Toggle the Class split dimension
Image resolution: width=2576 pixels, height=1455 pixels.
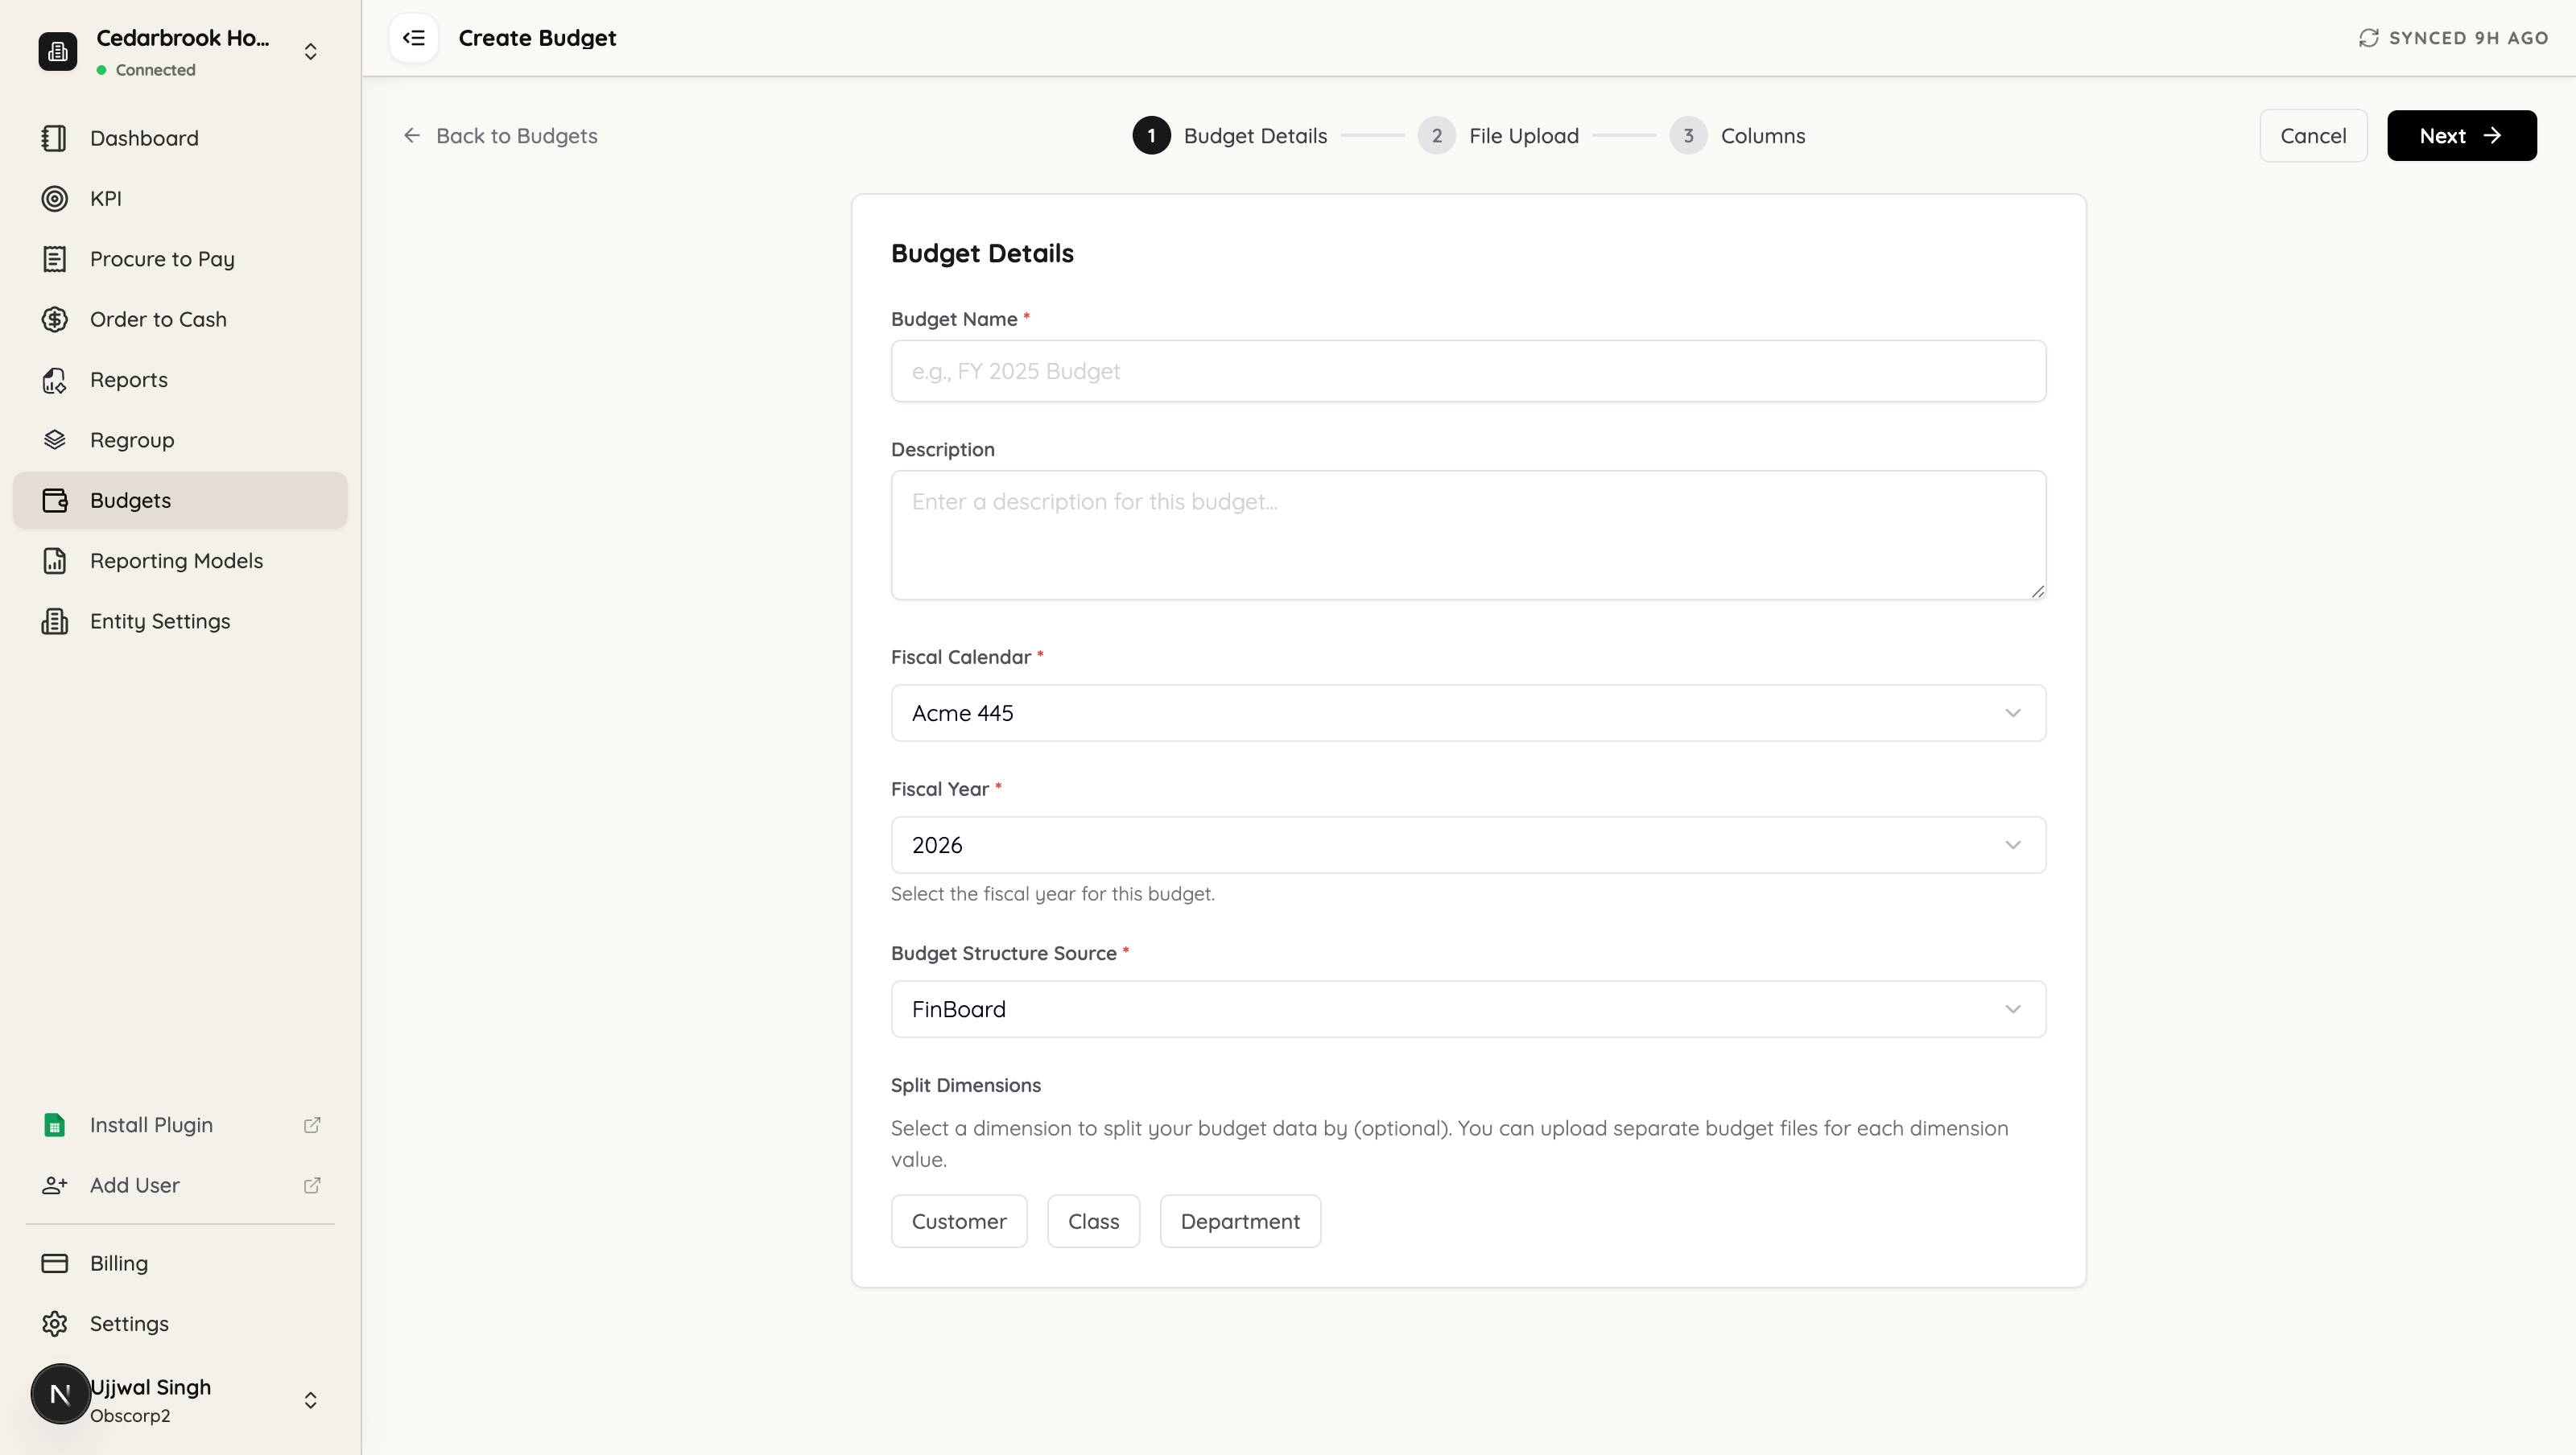coord(1093,1221)
